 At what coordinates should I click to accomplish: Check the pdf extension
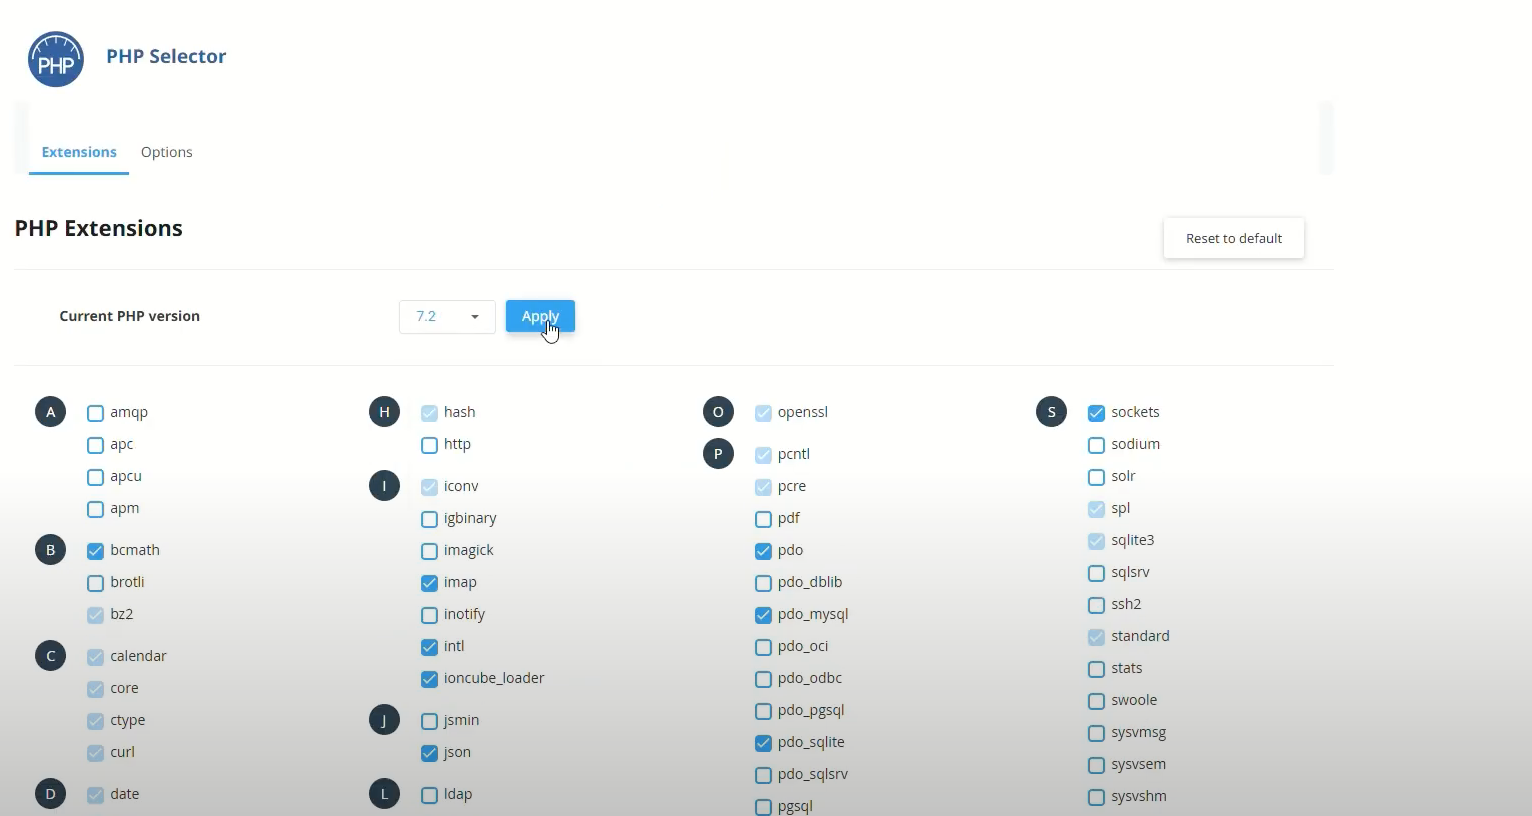[763, 519]
